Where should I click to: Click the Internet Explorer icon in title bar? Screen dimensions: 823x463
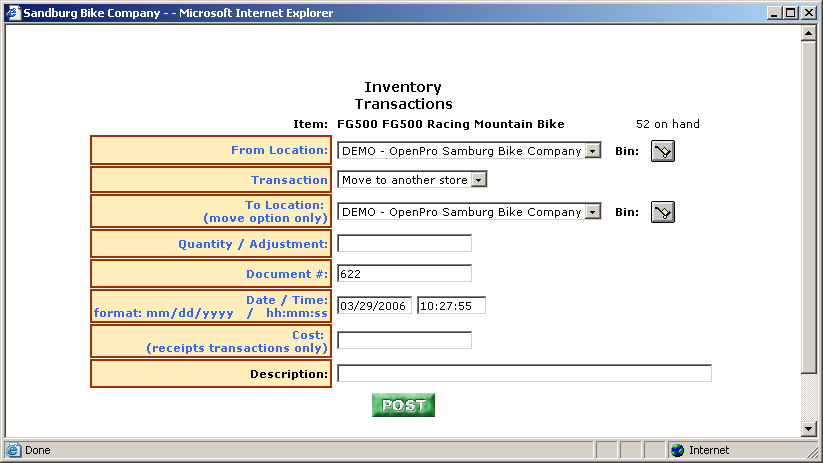point(13,13)
